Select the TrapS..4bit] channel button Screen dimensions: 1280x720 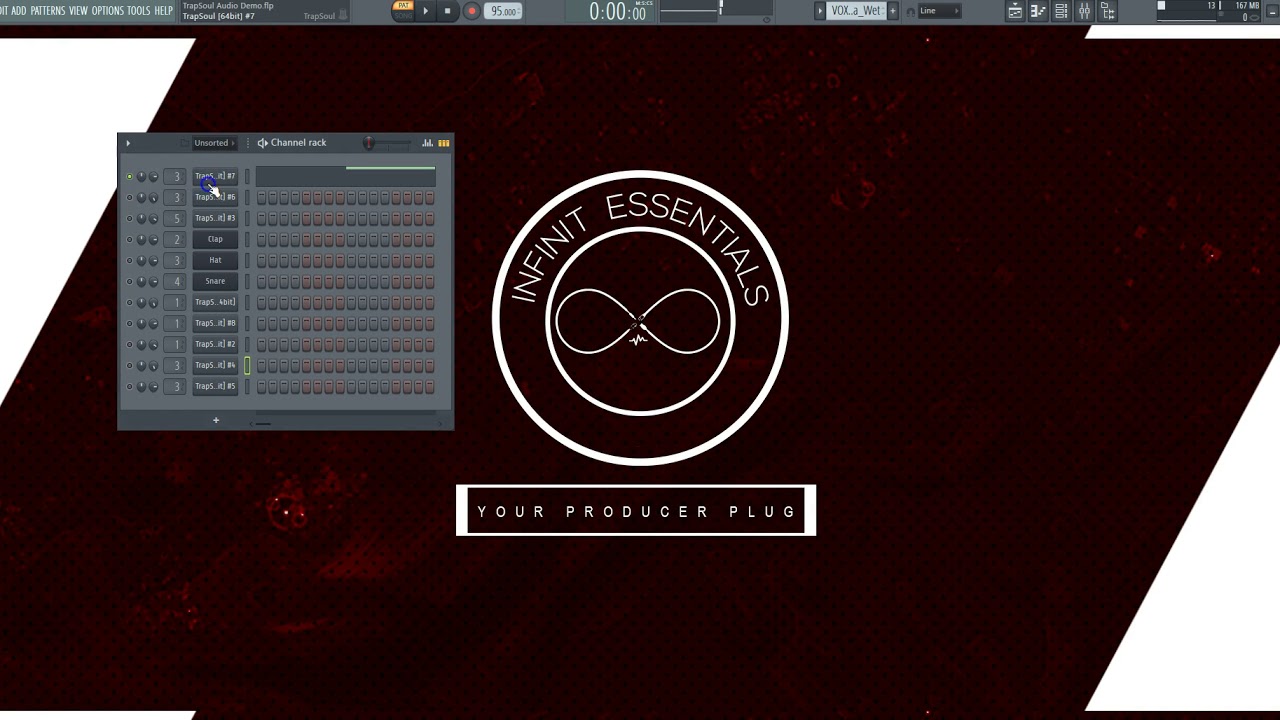(215, 302)
